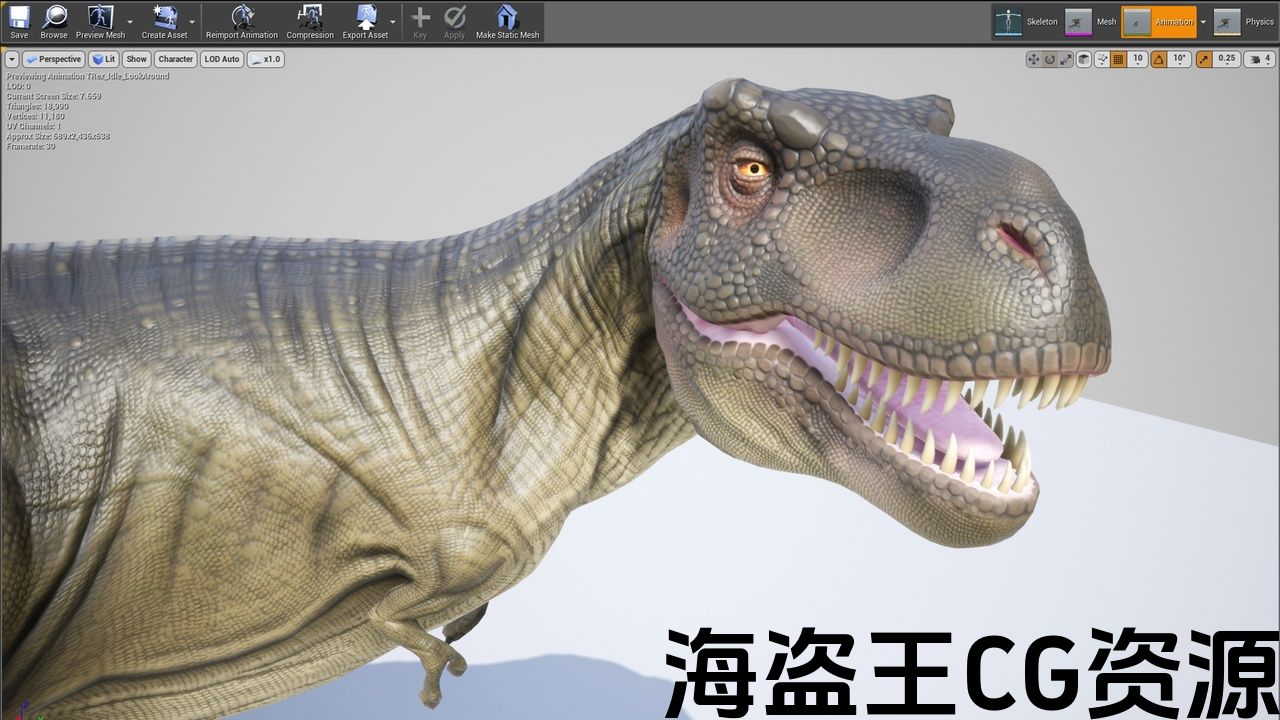Click the coordinate system cube icon

1084,59
